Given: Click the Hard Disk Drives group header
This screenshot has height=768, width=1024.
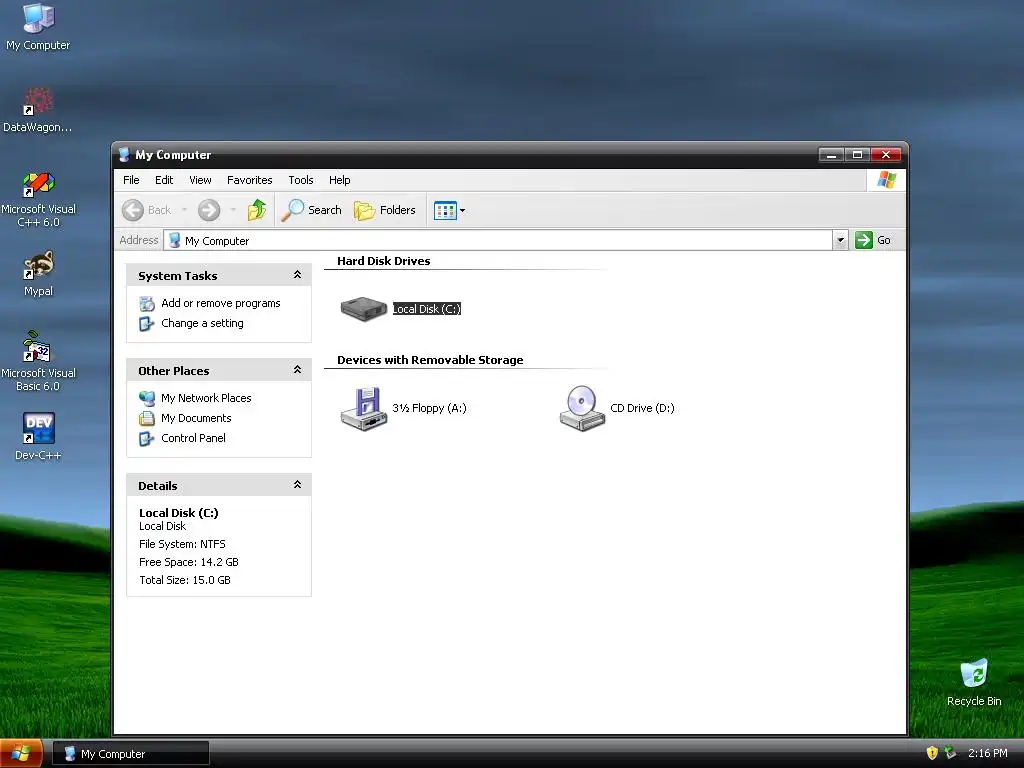Looking at the screenshot, I should 383,261.
